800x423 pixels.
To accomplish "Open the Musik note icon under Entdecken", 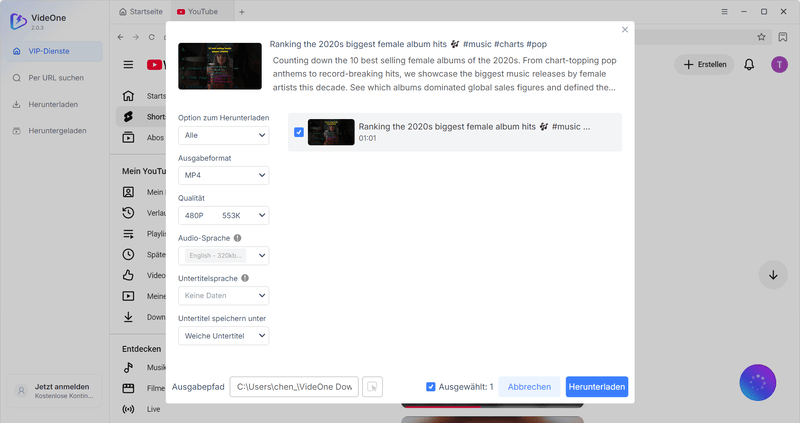I will coord(128,367).
